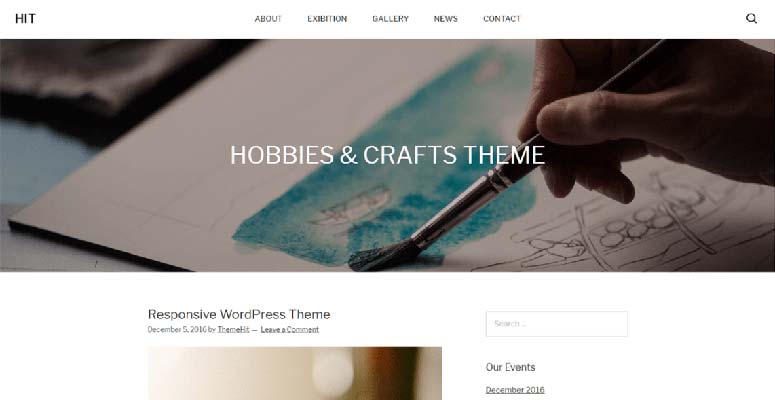
Task: Navigate to the News section
Action: (445, 19)
